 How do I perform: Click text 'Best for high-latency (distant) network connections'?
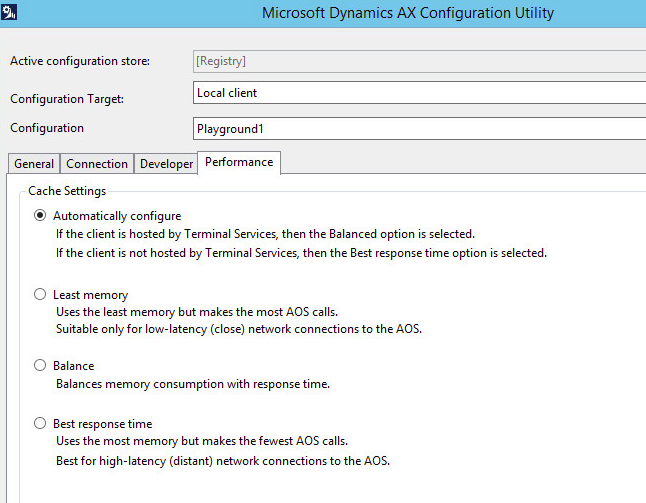coord(191,461)
